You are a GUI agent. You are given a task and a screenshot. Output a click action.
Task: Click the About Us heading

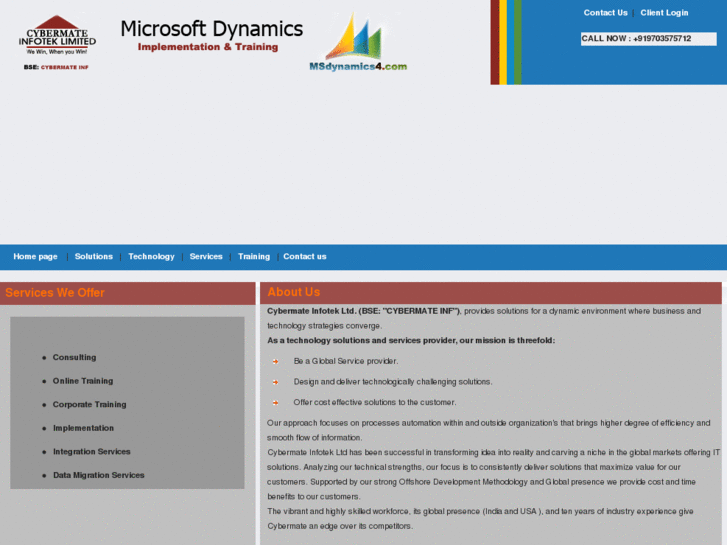[293, 292]
